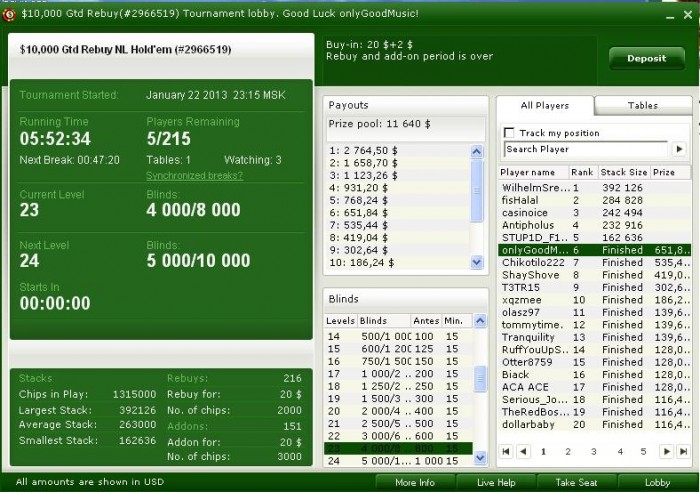The image size is (700, 492).
Task: Click the Blinds scrollbar thumb
Action: pyautogui.click(x=480, y=379)
